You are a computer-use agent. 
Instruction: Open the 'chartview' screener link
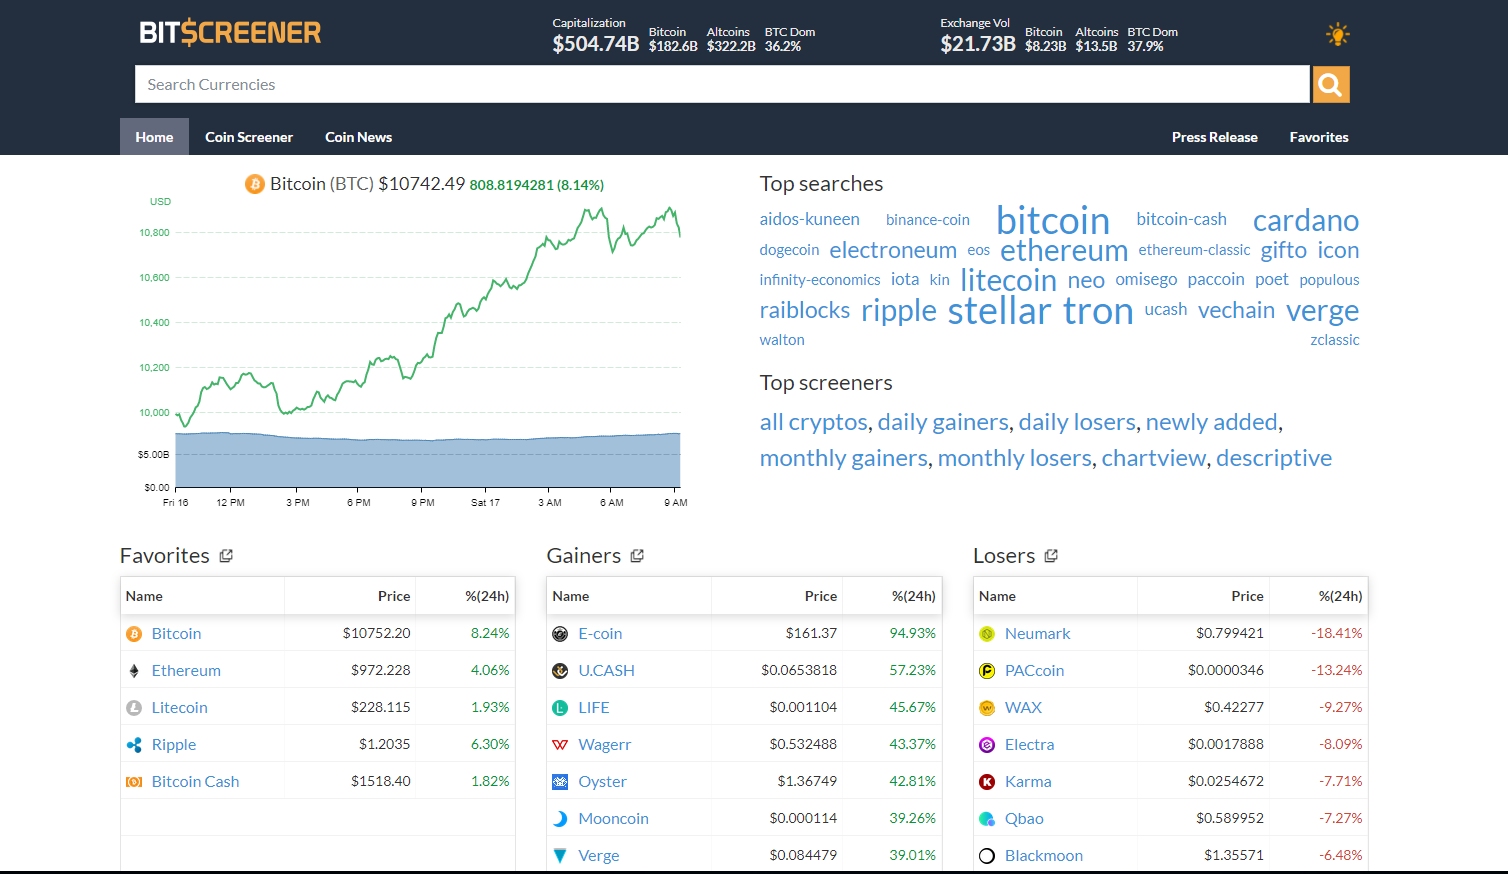pos(1154,458)
